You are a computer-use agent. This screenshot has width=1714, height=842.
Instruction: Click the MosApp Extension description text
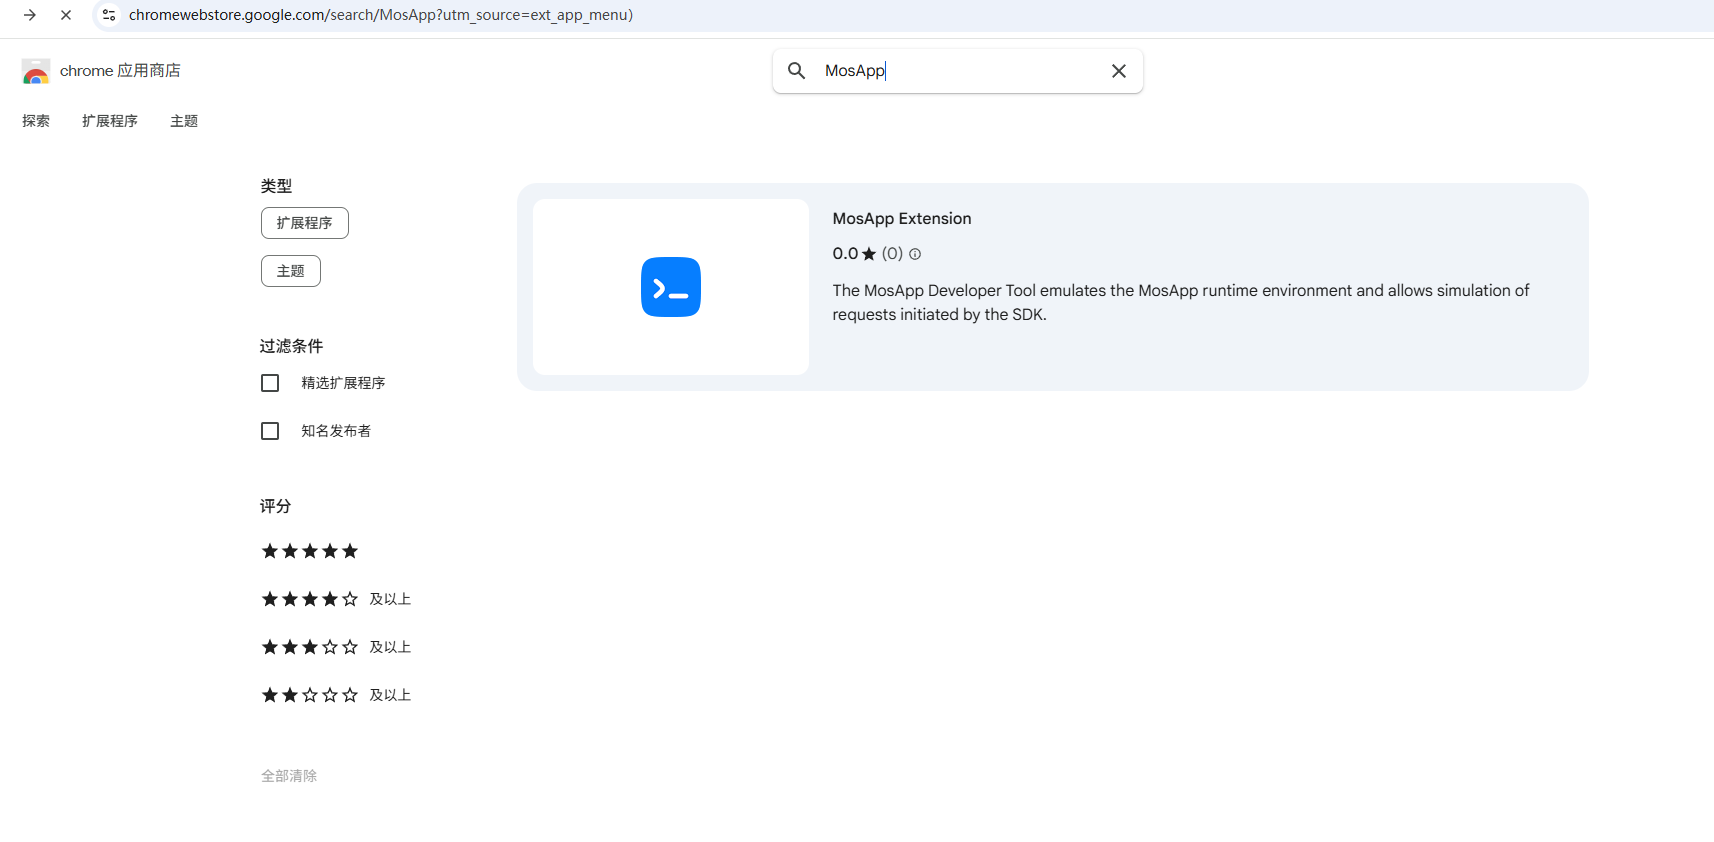pos(1181,302)
